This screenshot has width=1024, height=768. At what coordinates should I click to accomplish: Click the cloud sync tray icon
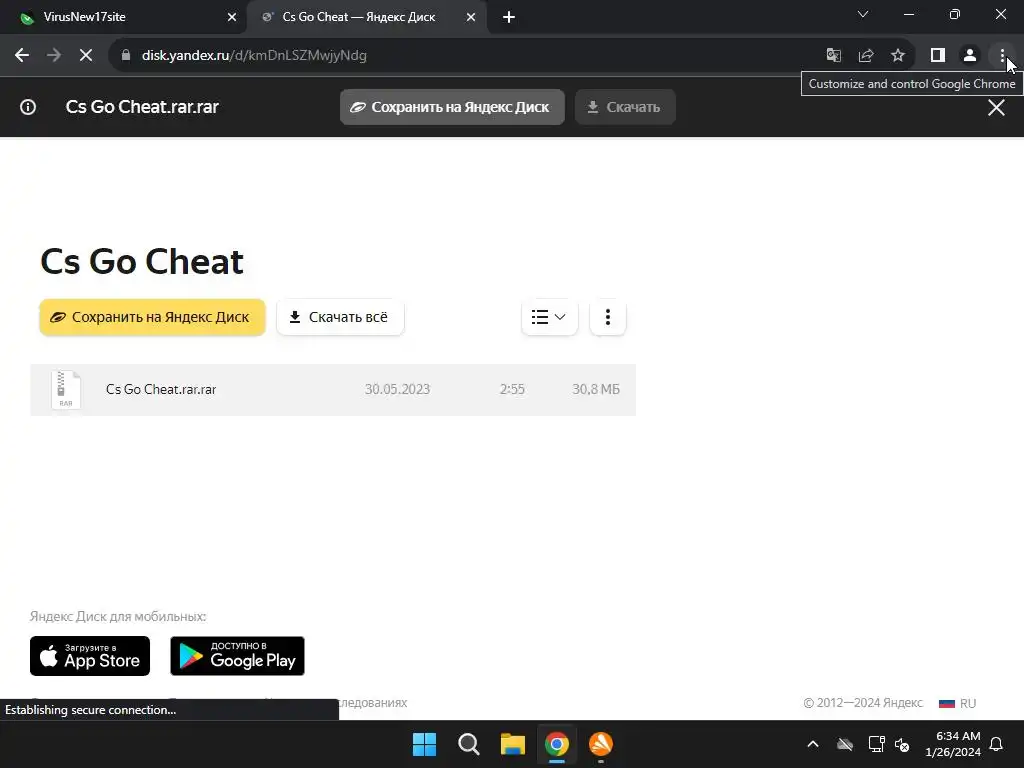[x=845, y=744]
